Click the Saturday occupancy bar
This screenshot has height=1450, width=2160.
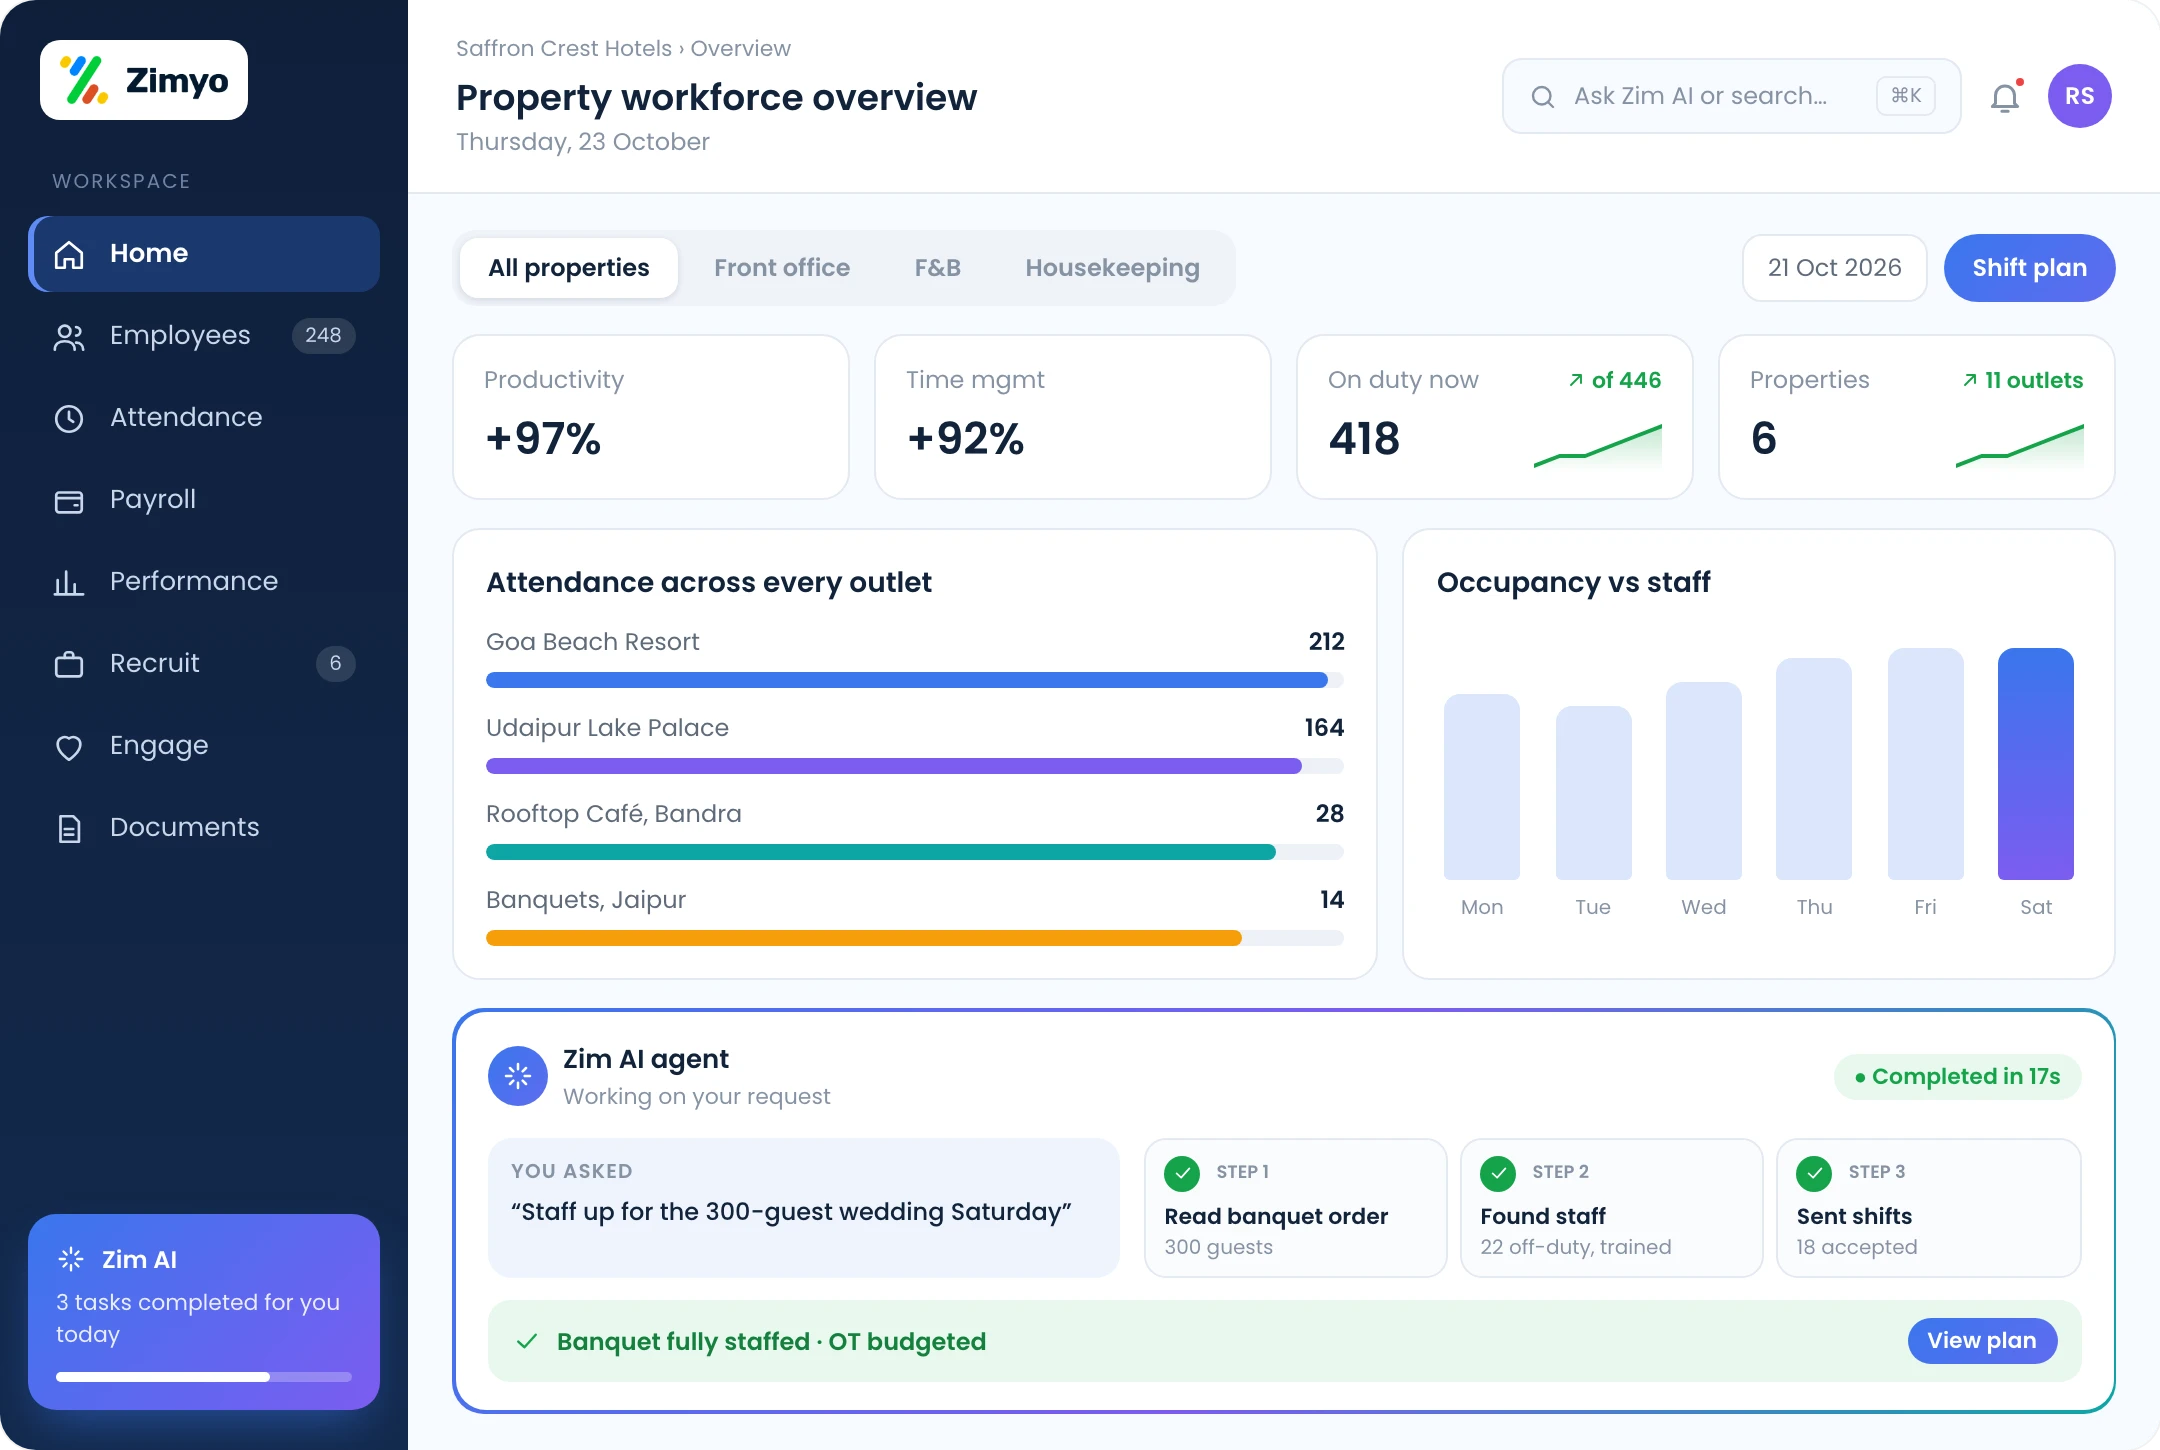[2036, 764]
